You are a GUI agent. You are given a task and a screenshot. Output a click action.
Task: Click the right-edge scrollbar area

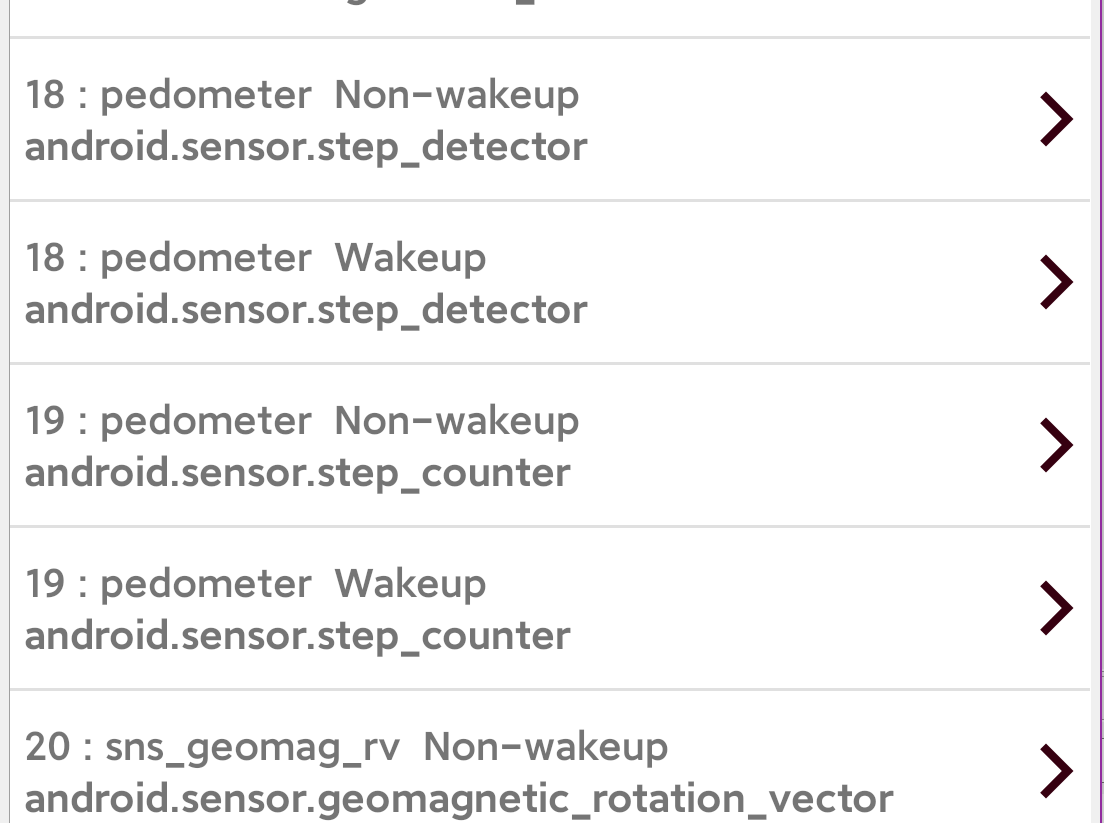1099,400
